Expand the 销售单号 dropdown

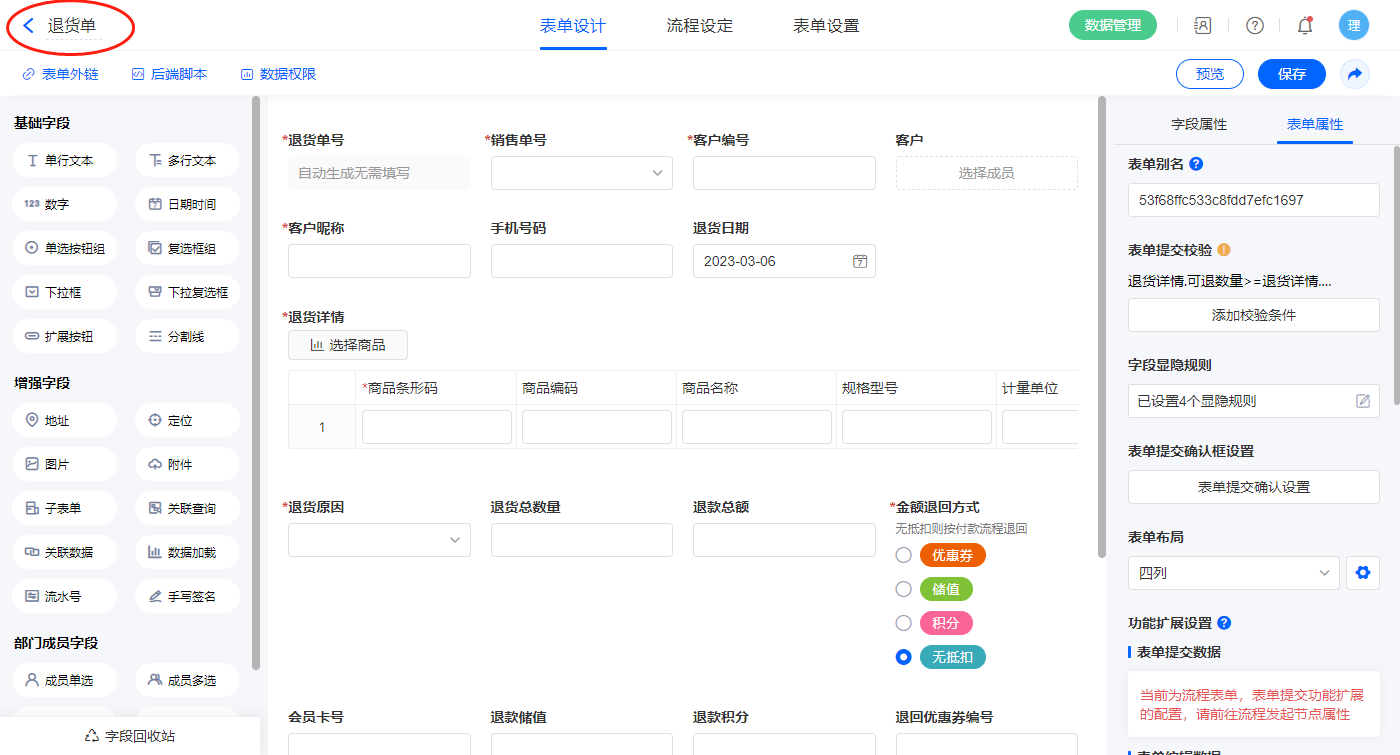[581, 173]
